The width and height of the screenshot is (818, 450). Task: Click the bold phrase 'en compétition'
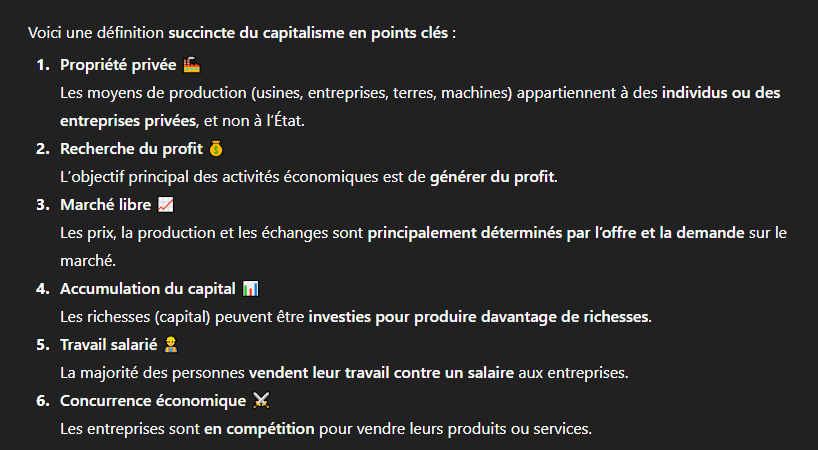click(259, 429)
